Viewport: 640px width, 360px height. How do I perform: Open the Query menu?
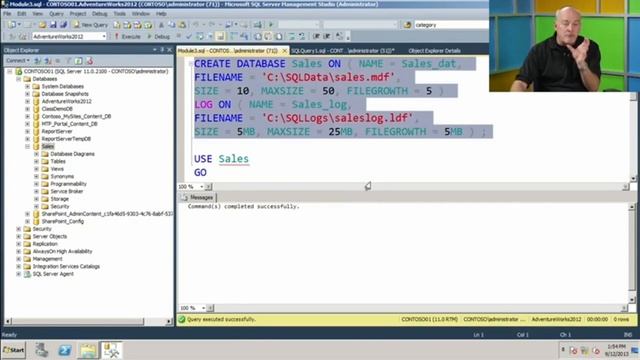[56, 13]
